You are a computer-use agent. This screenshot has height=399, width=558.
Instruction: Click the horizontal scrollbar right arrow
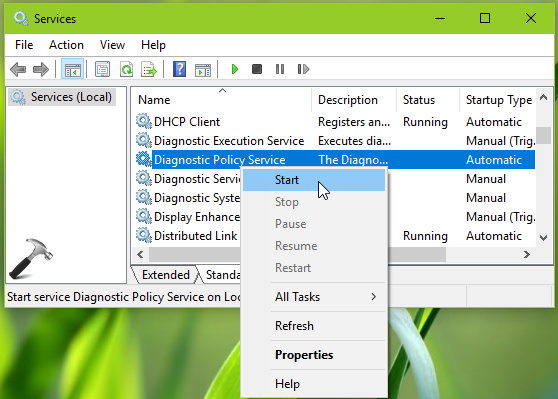[527, 254]
